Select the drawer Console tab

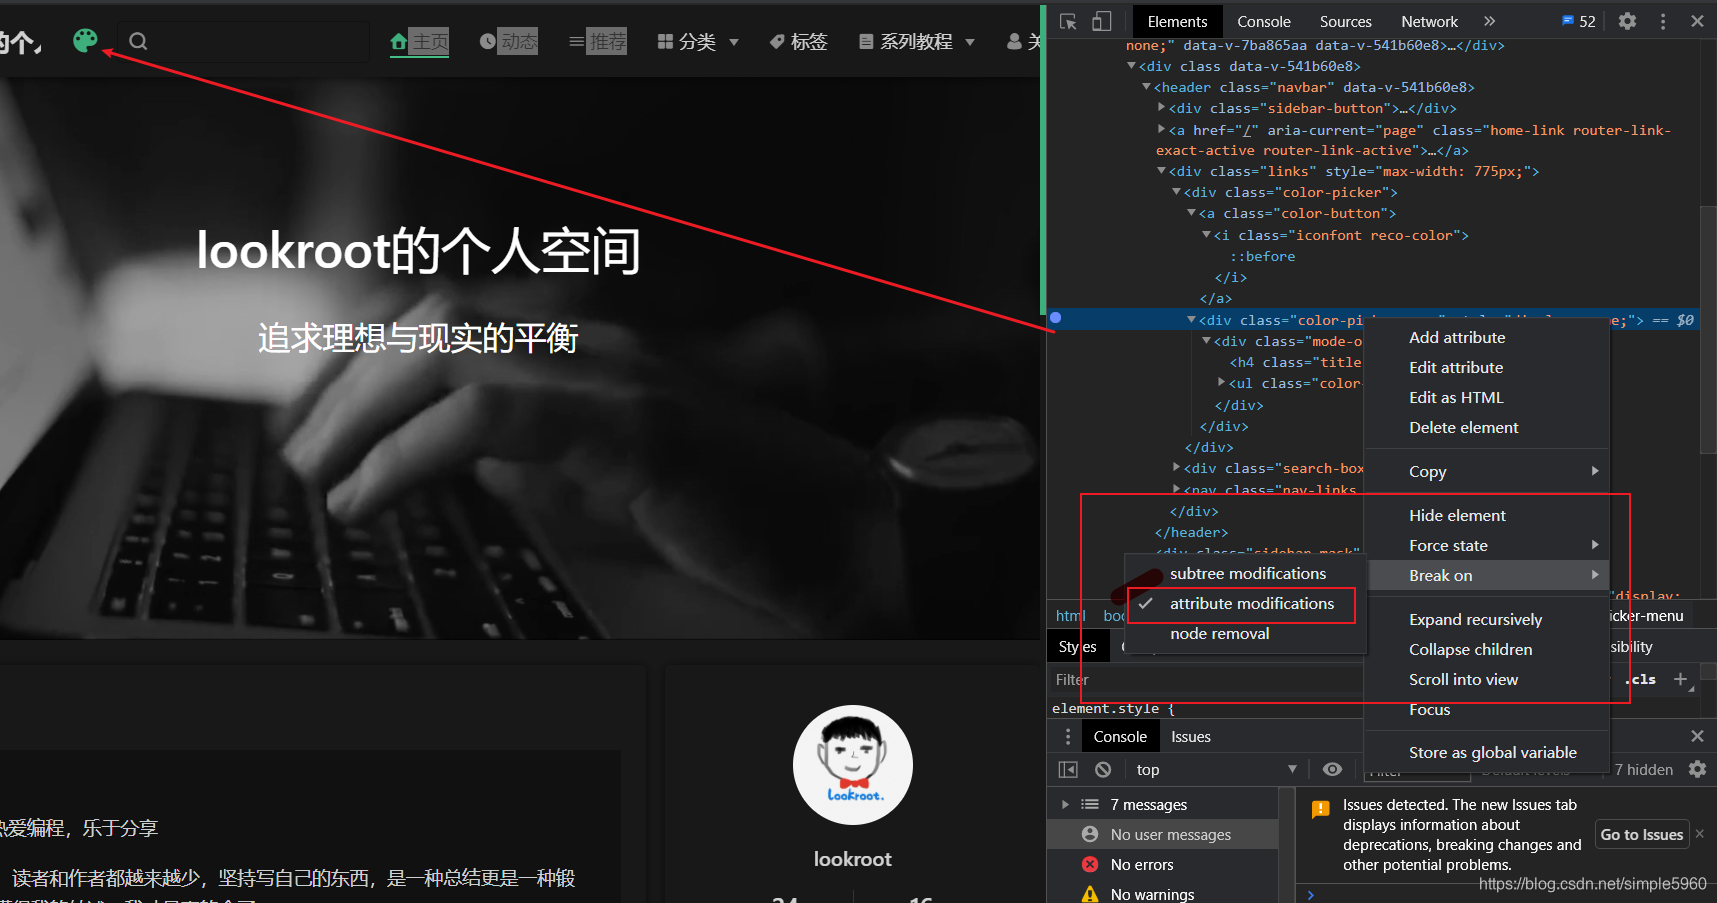pos(1120,737)
